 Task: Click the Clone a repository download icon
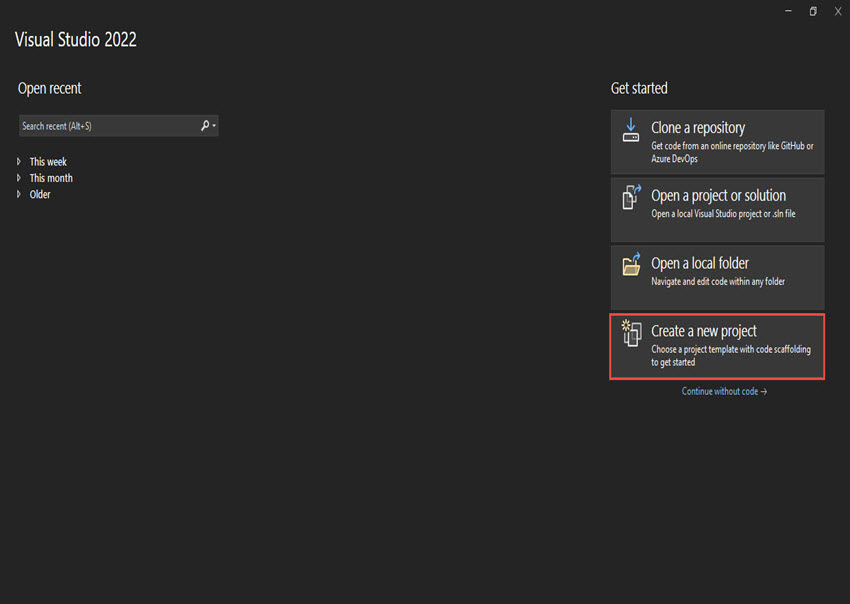coord(631,128)
